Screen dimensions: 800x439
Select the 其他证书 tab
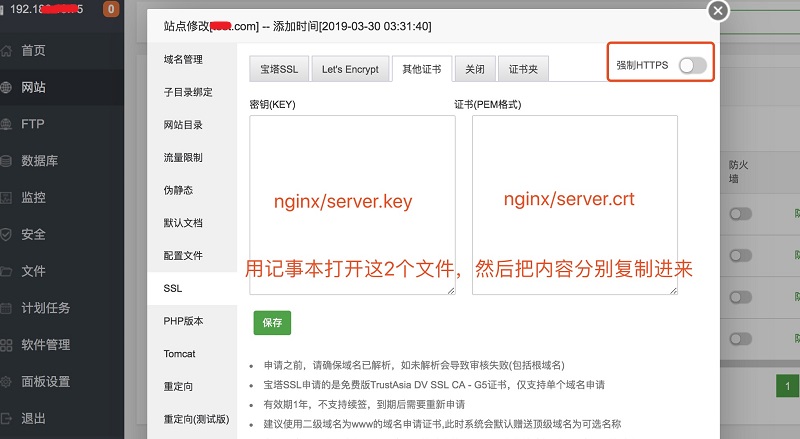click(422, 69)
